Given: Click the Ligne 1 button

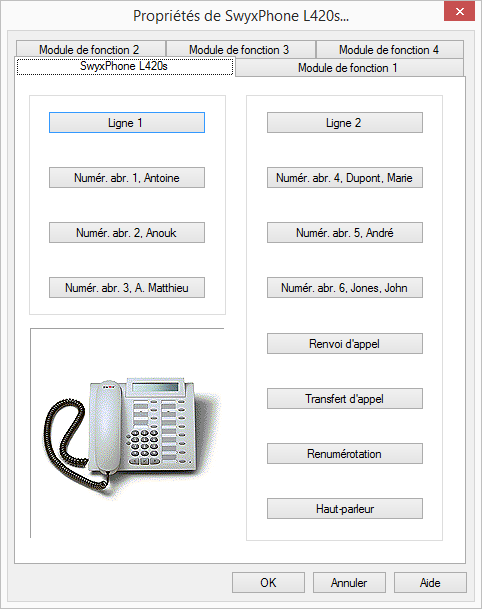Looking at the screenshot, I should 127,123.
